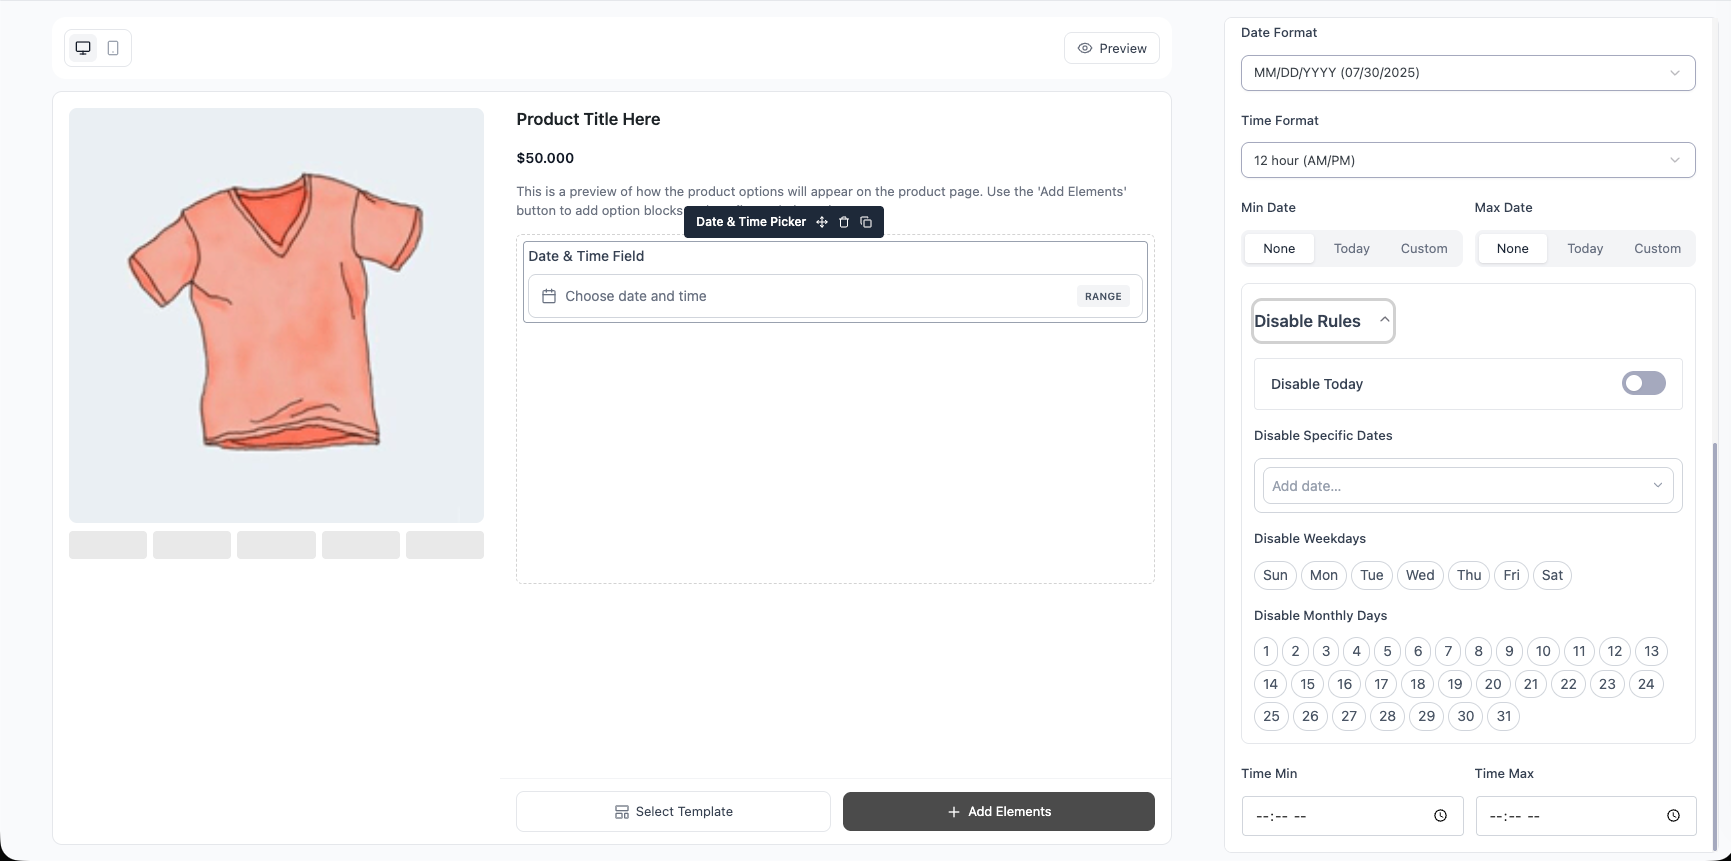Disable Wed weekday
The image size is (1731, 861).
coord(1420,575)
